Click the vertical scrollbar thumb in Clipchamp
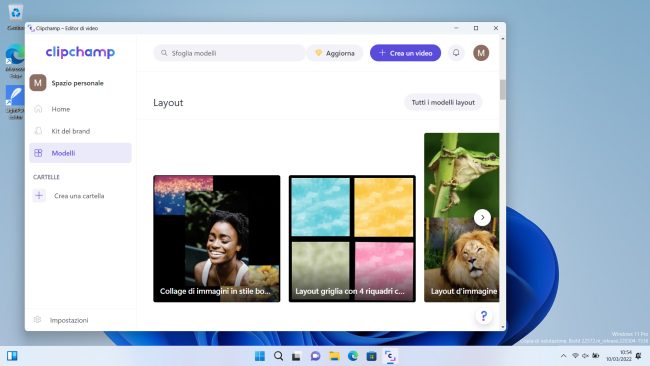Image resolution: width=650 pixels, height=366 pixels. click(503, 90)
